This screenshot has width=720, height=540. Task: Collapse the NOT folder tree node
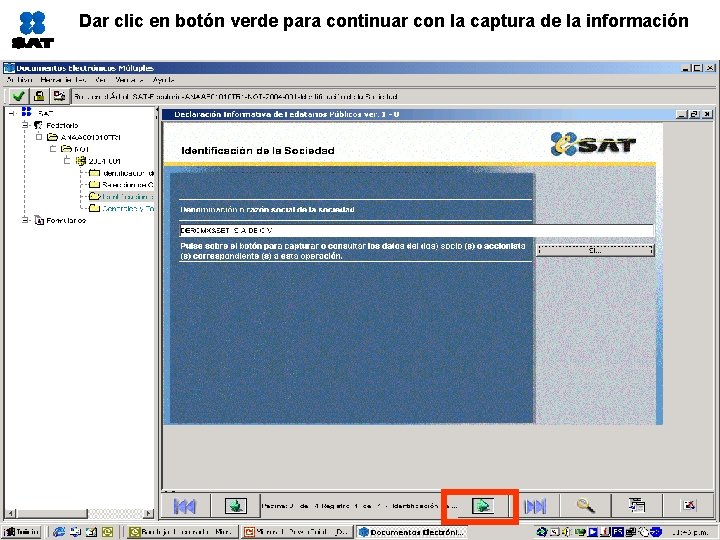(53, 149)
